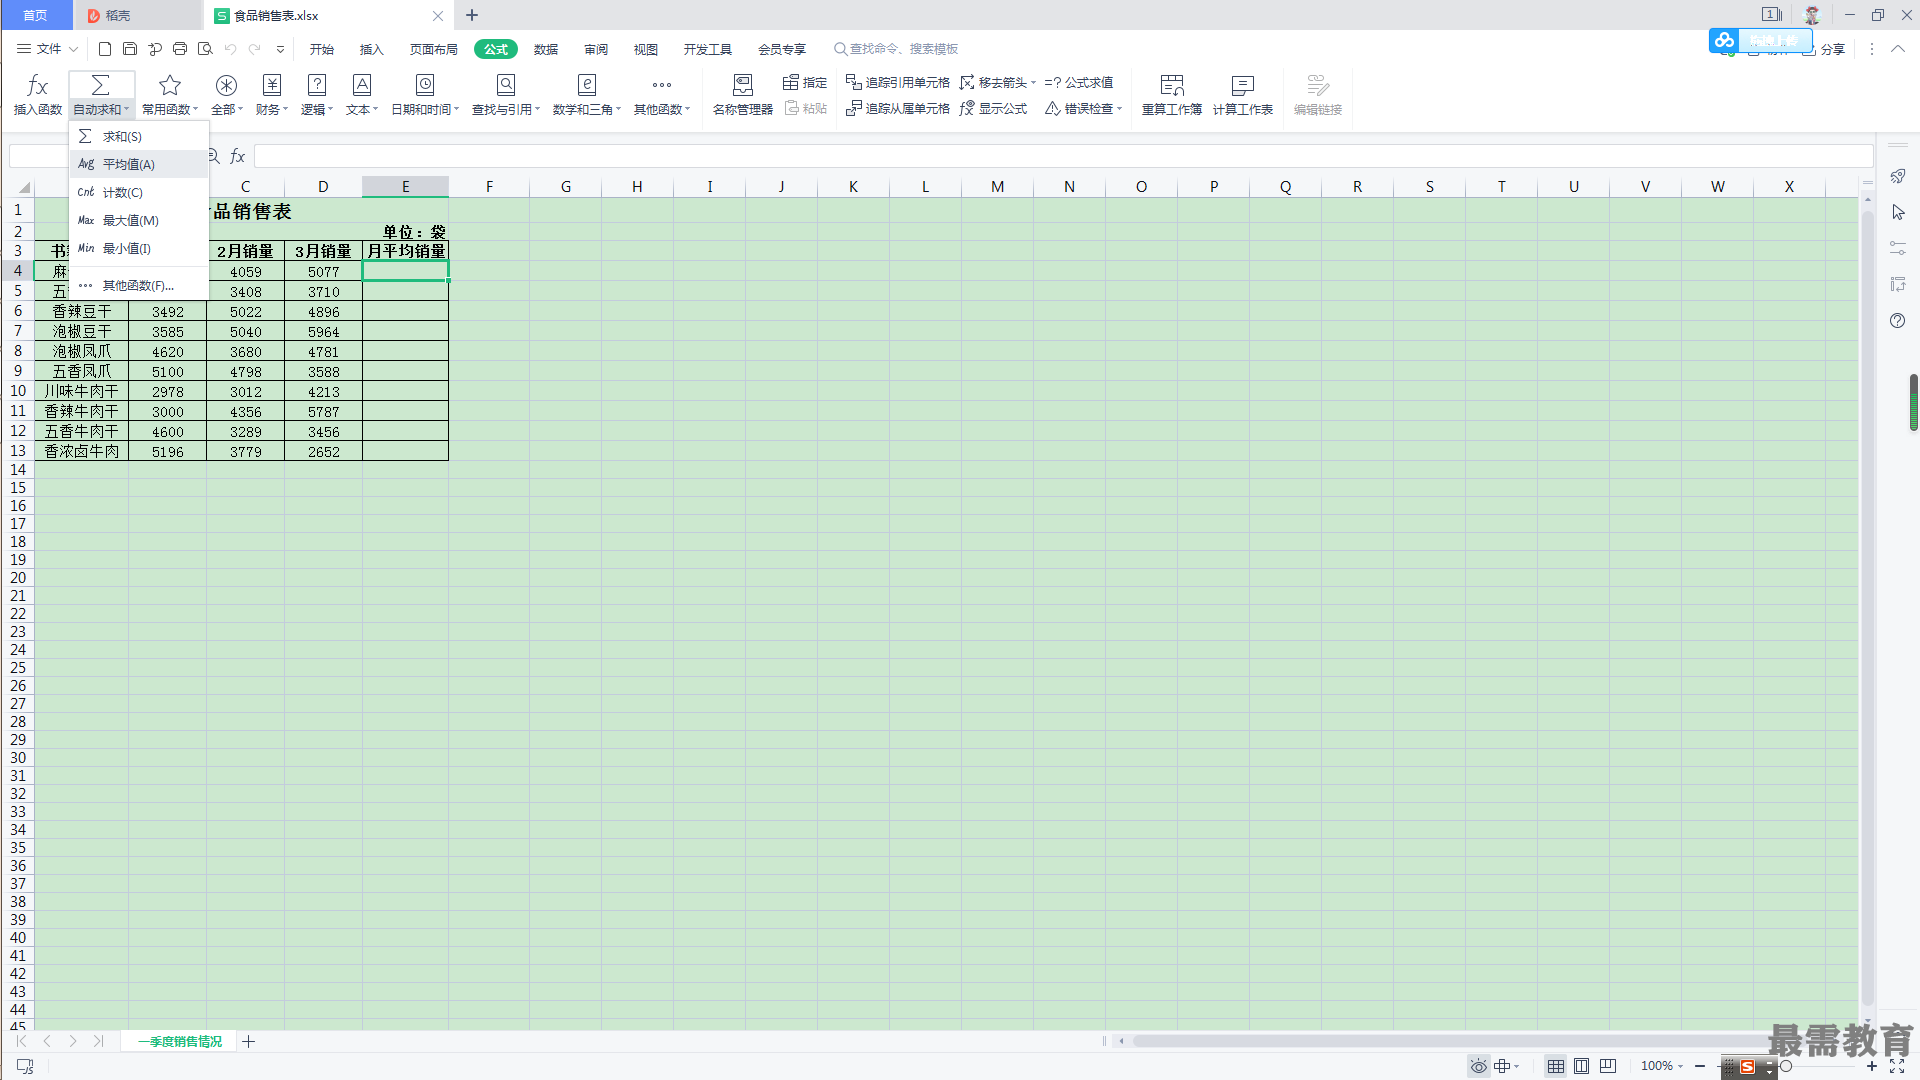Click the Save icon in quick toolbar
This screenshot has width=1920, height=1080.
(x=130, y=49)
